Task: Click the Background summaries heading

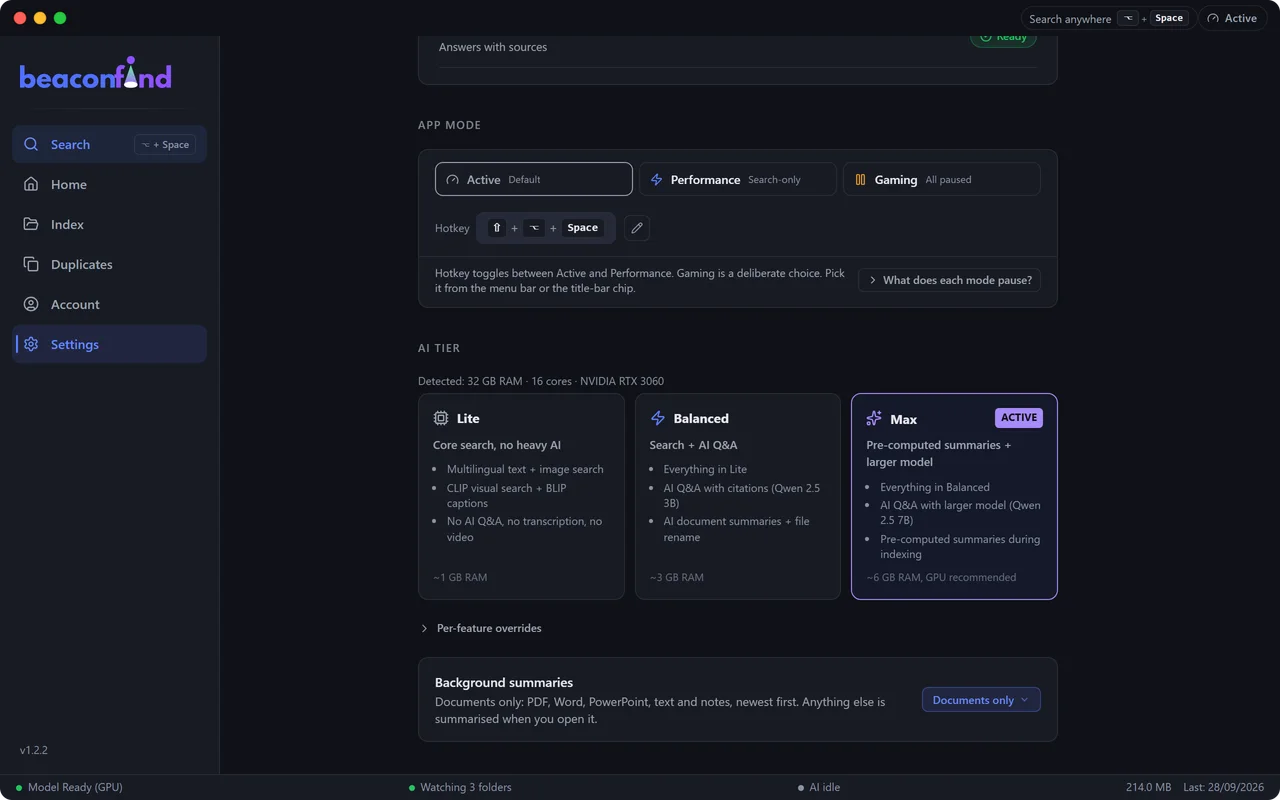Action: (x=504, y=682)
